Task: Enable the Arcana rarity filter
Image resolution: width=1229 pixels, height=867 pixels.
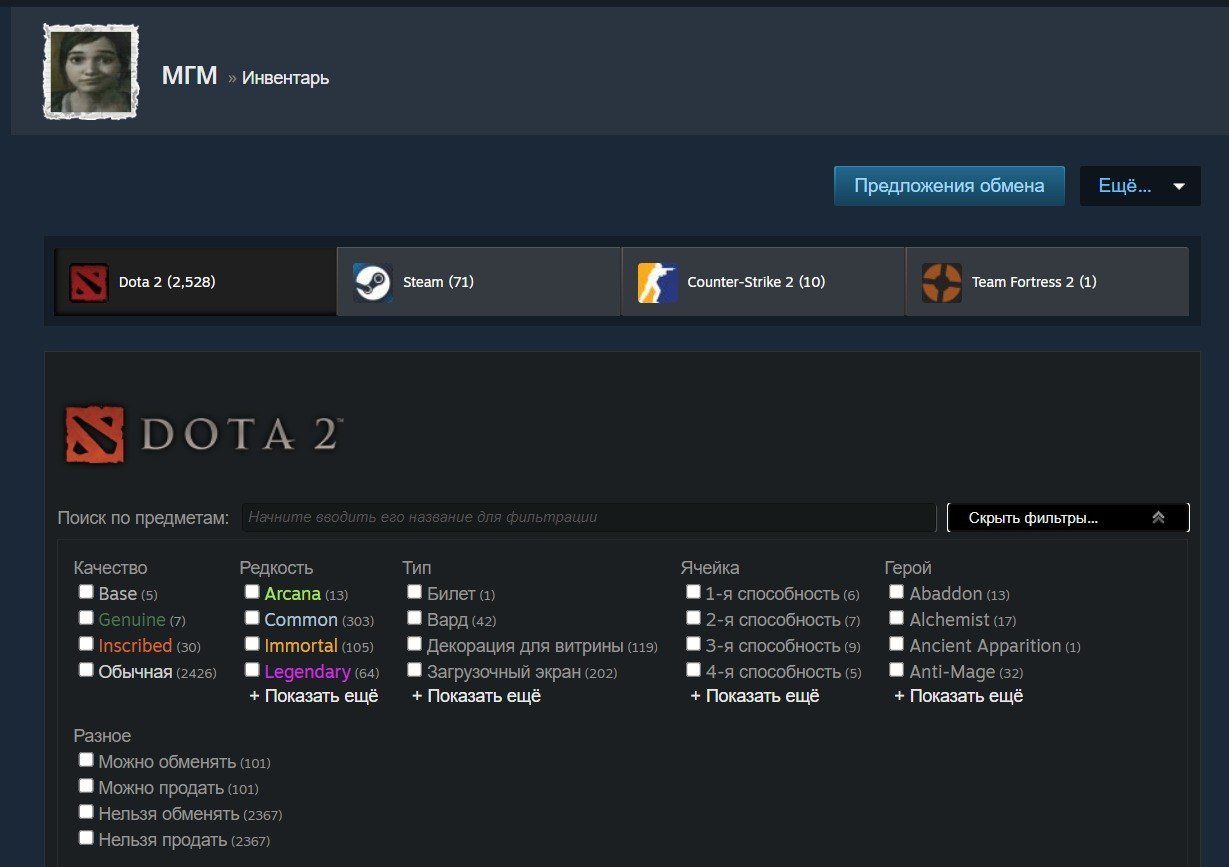Action: tap(252, 592)
